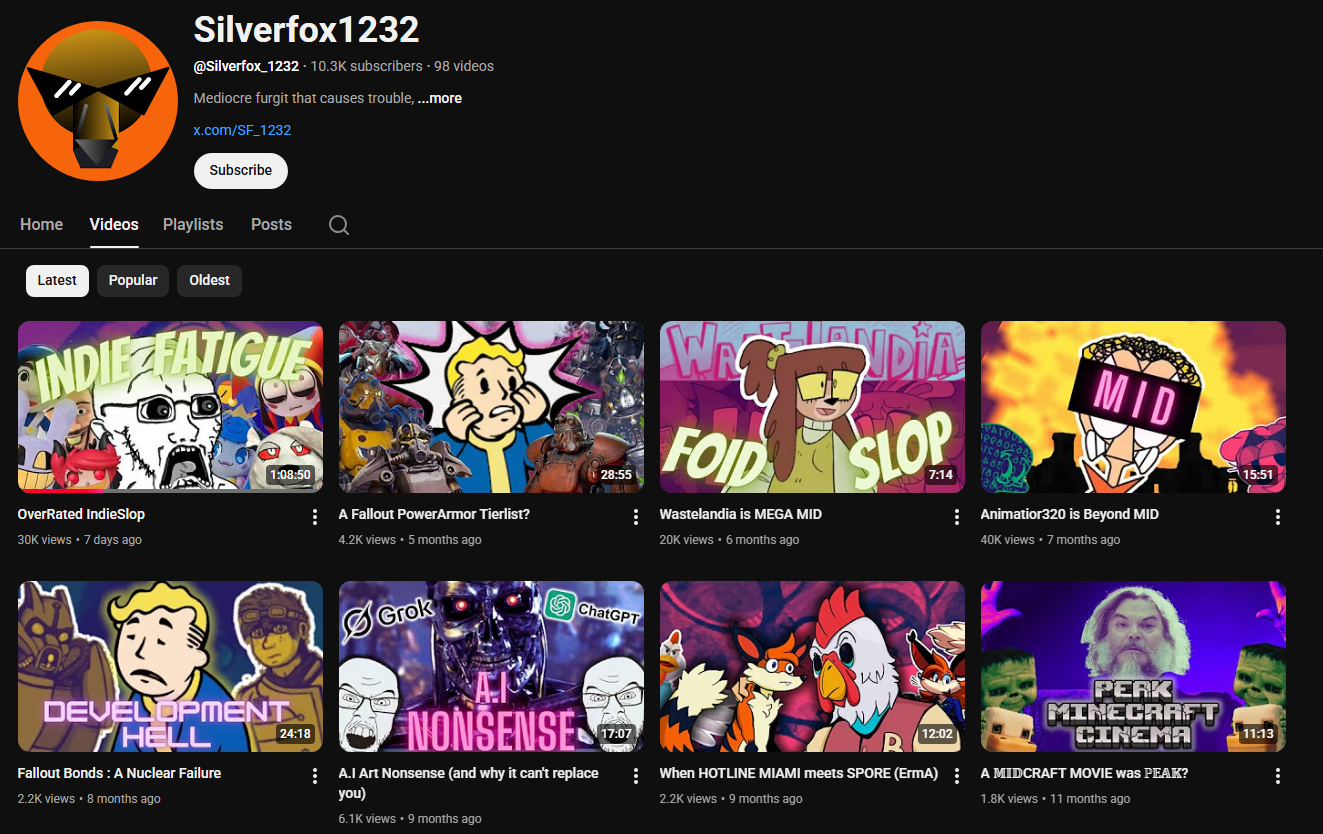Viewport: 1323px width, 834px height.
Task: Open three-dot menu for Fallout PowerArmor Tierlist
Action: (x=636, y=517)
